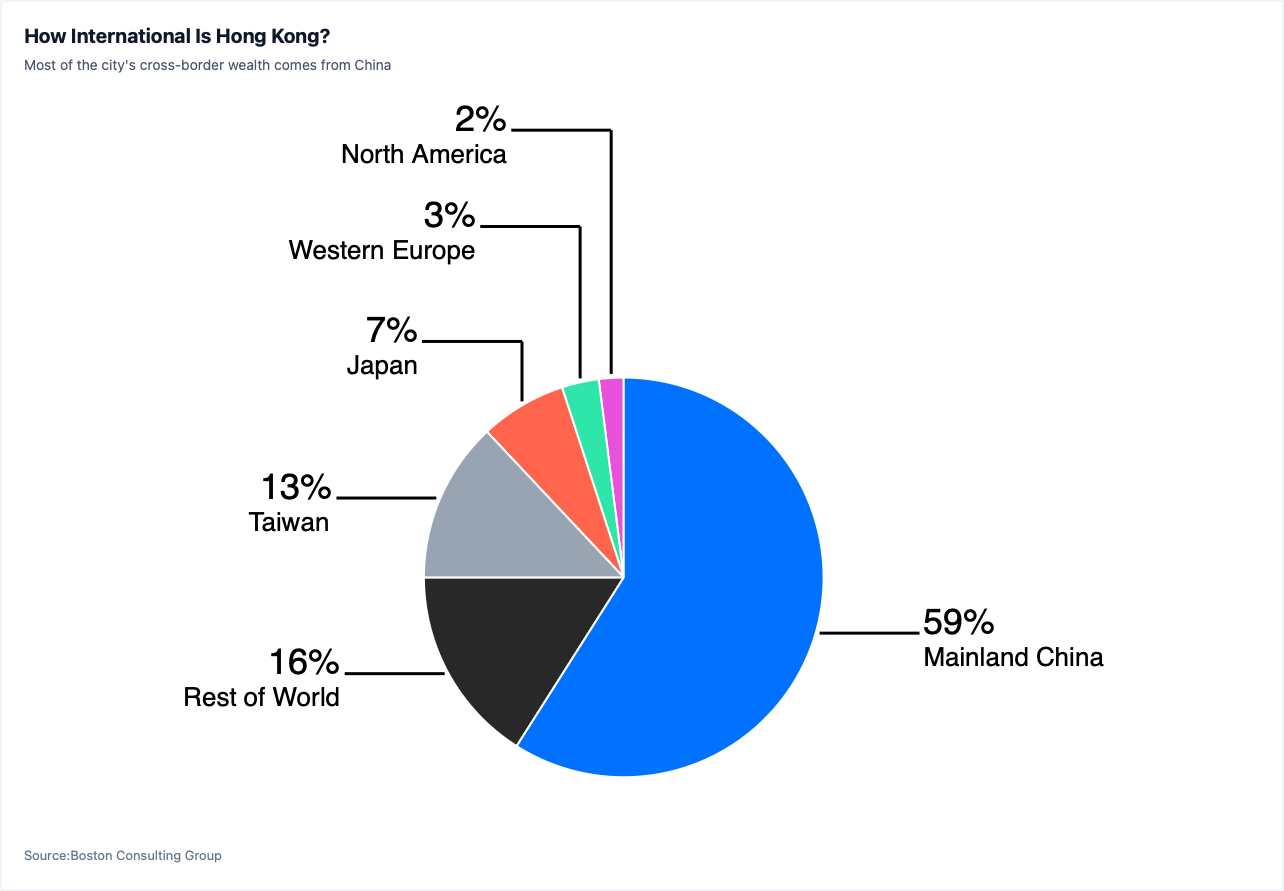Click the chart title How International Is Hong Kong?
1284x891 pixels.
177,37
